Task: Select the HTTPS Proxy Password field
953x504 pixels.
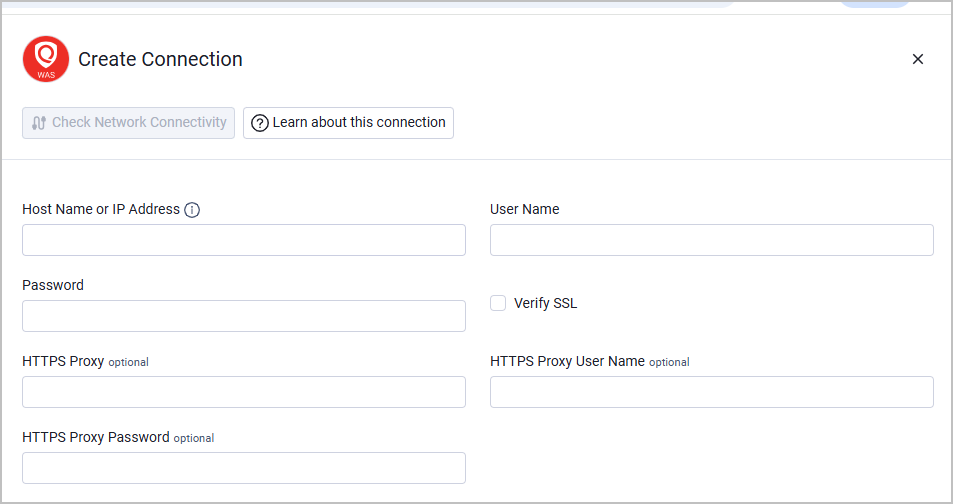Action: 244,468
